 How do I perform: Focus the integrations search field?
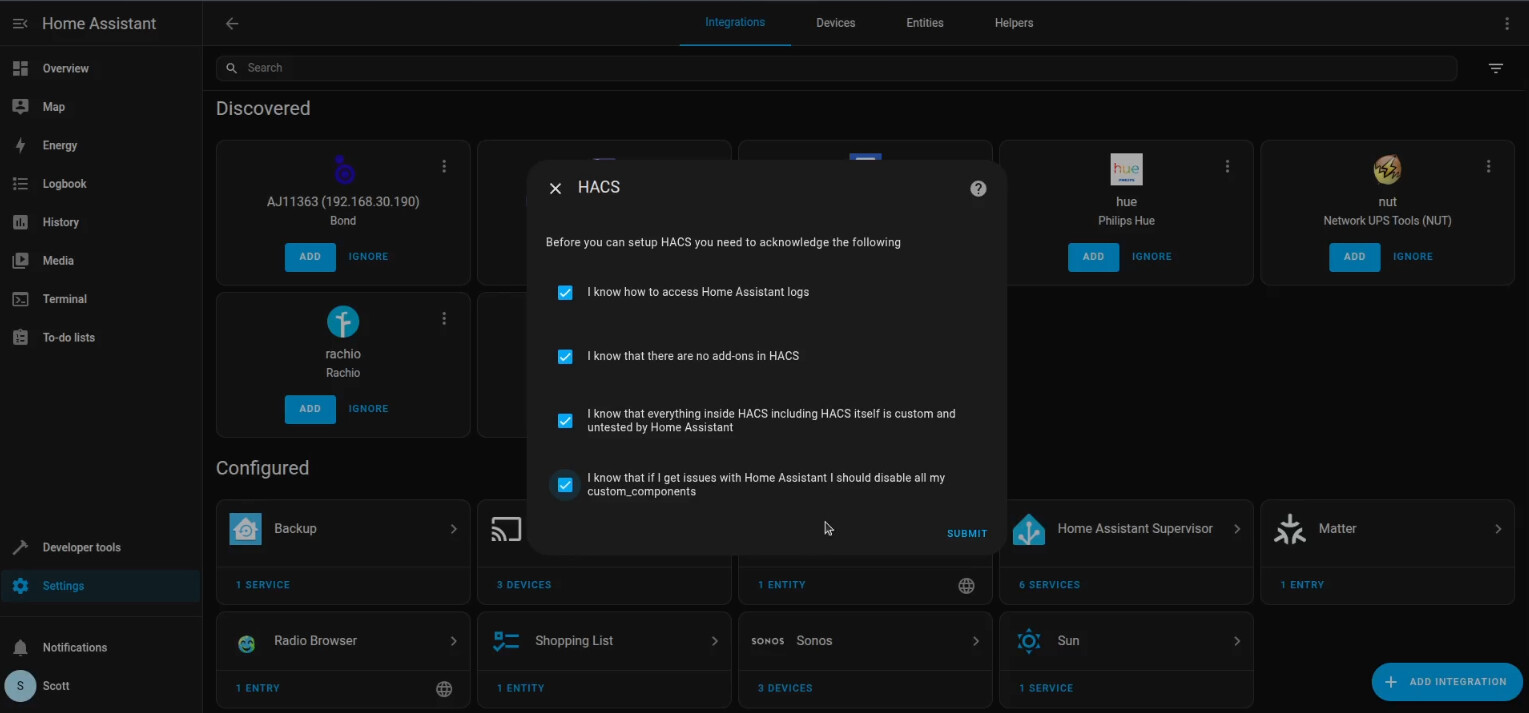point(836,68)
